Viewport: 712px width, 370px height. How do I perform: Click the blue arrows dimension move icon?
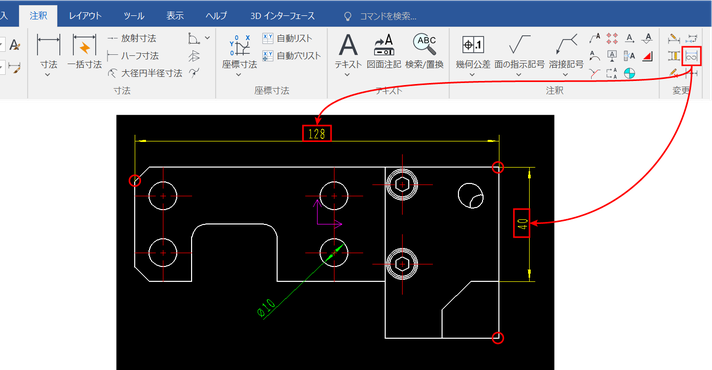(692, 39)
